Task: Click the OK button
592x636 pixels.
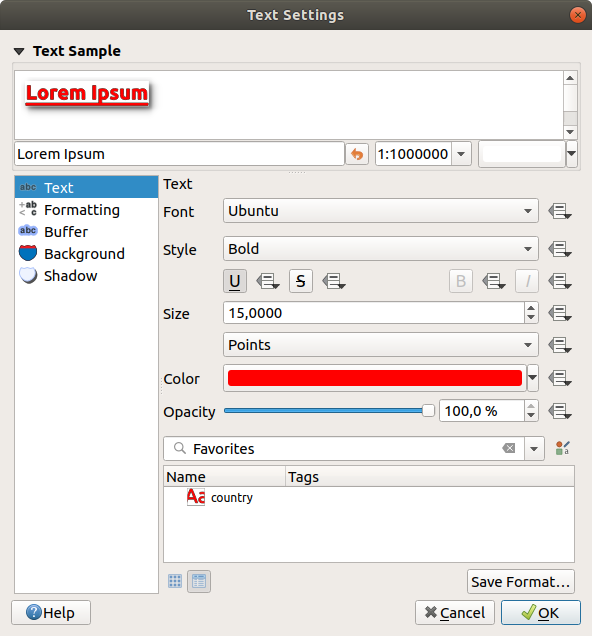Action: pyautogui.click(x=541, y=612)
